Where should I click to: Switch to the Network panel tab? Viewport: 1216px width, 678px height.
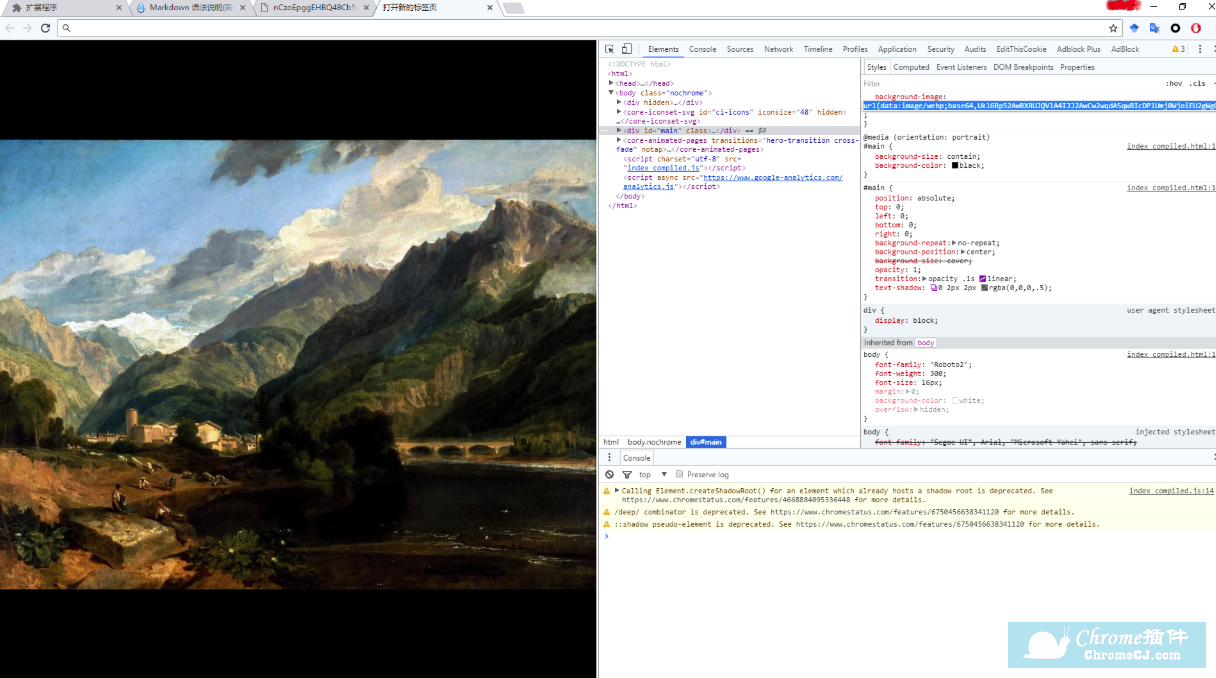[x=778, y=49]
